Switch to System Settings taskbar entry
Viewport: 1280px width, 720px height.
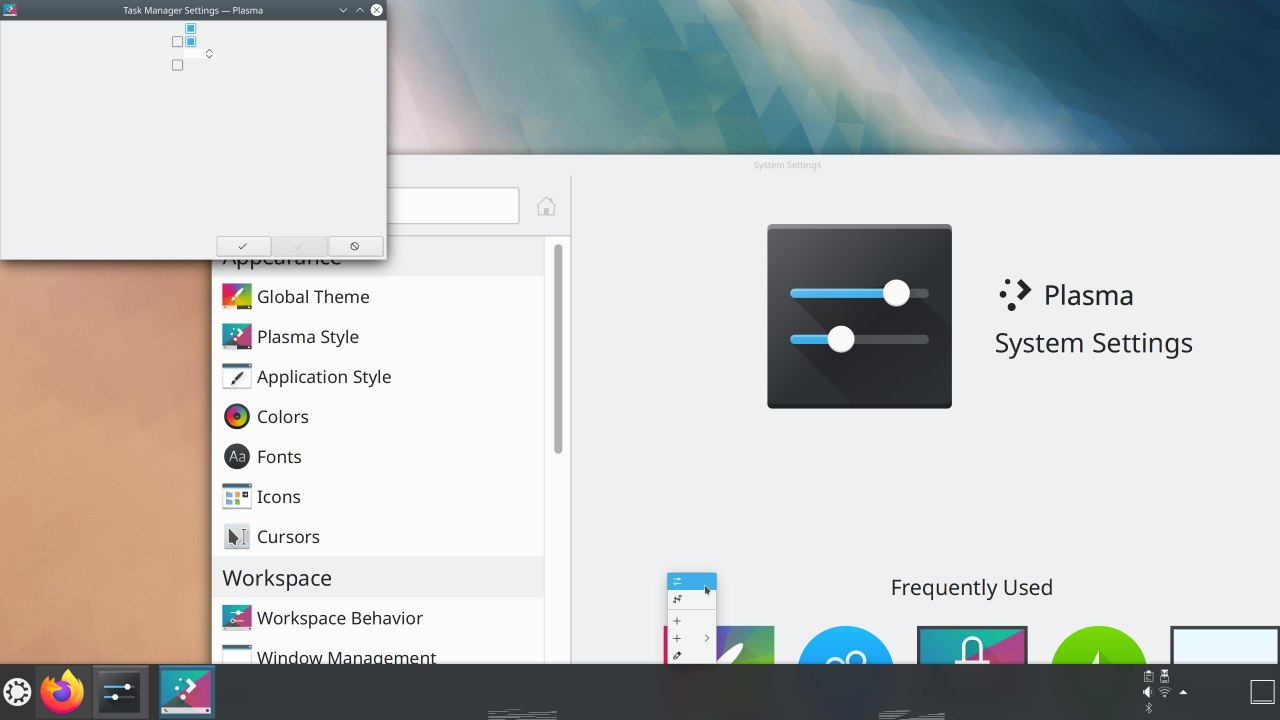click(121, 692)
